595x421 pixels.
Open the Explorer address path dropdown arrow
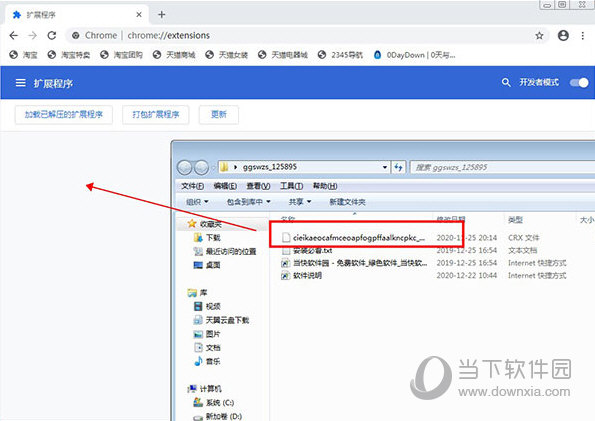point(385,167)
